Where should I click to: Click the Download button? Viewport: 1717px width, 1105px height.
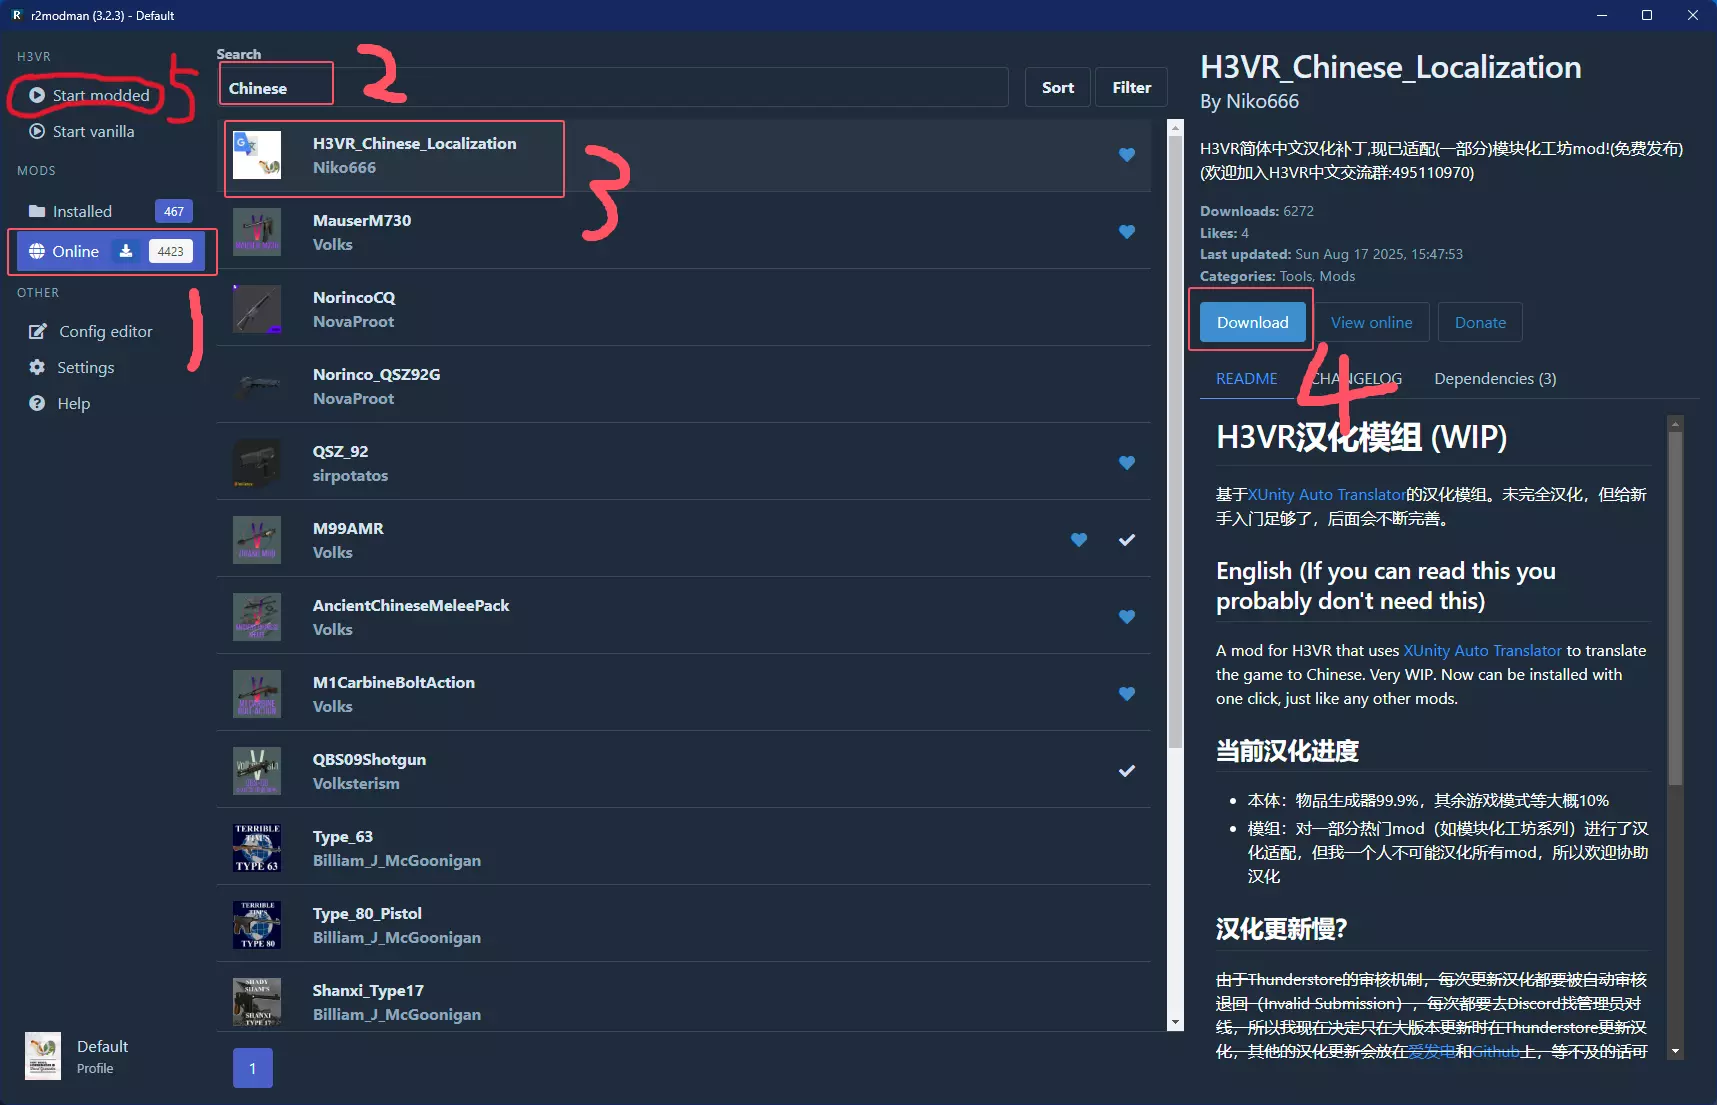1252,322
